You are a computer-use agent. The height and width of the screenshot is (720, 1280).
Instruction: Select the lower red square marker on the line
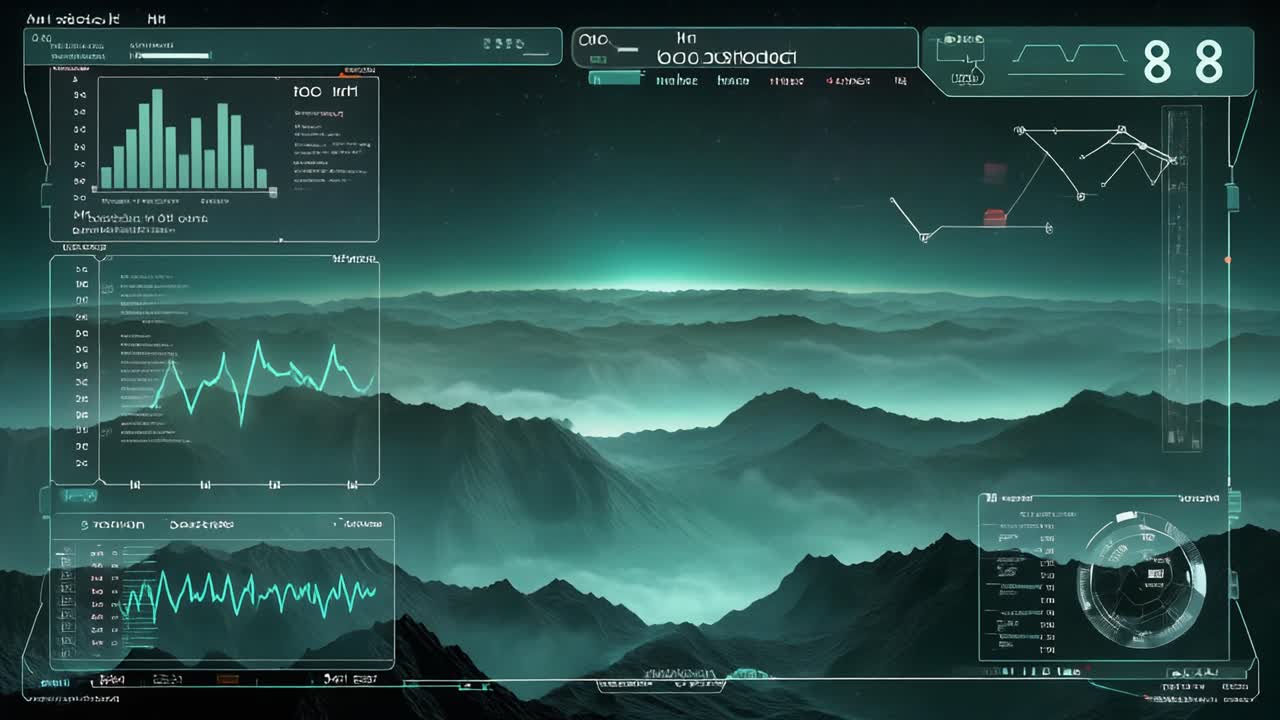(x=994, y=217)
